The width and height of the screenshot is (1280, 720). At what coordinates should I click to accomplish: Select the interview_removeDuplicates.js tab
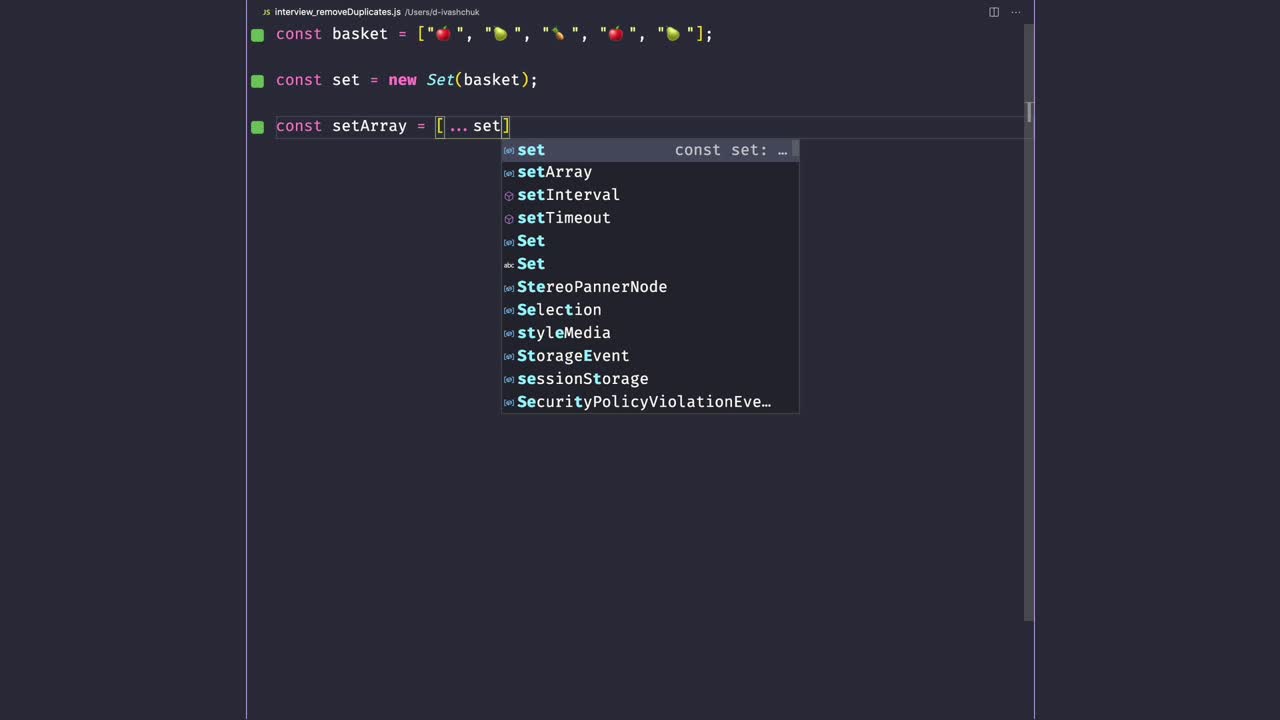point(337,12)
